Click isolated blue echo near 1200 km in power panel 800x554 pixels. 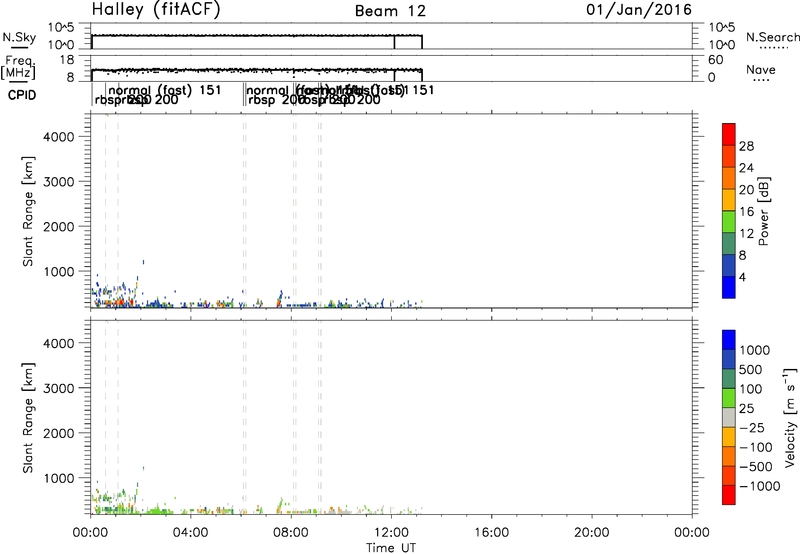[143, 262]
